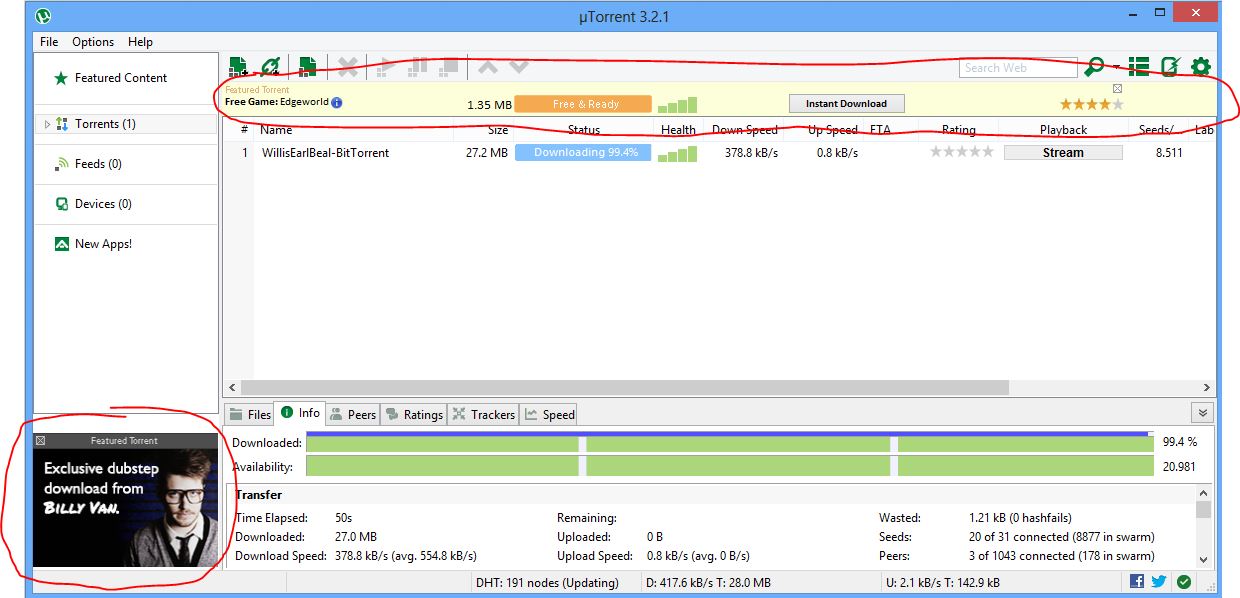Close the Billy Van featured torrent ad

(x=40, y=440)
